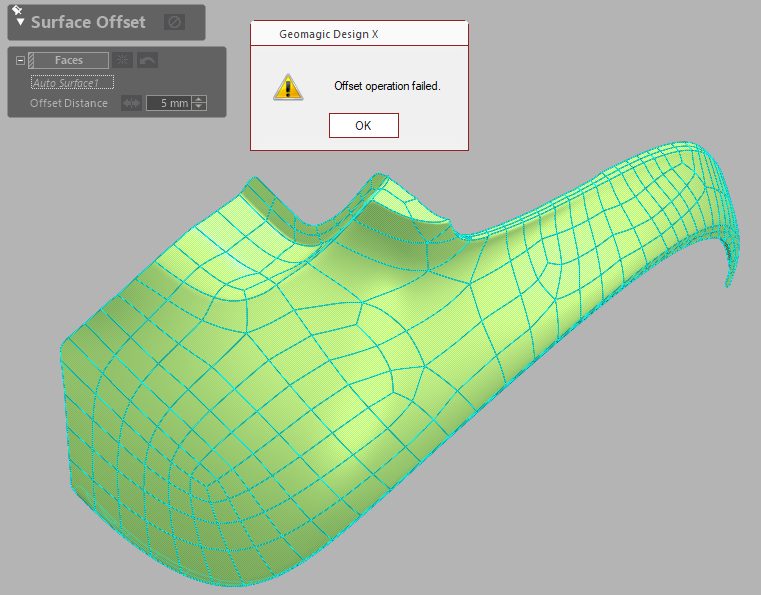Image resolution: width=761 pixels, height=595 pixels.
Task: Decrease Offset Distance with down arrow
Action: coord(199,107)
